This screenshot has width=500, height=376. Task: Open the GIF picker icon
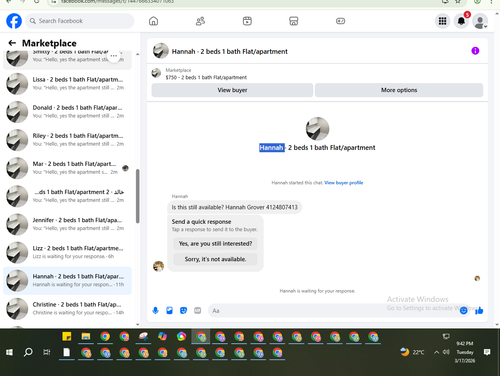pyautogui.click(x=198, y=311)
